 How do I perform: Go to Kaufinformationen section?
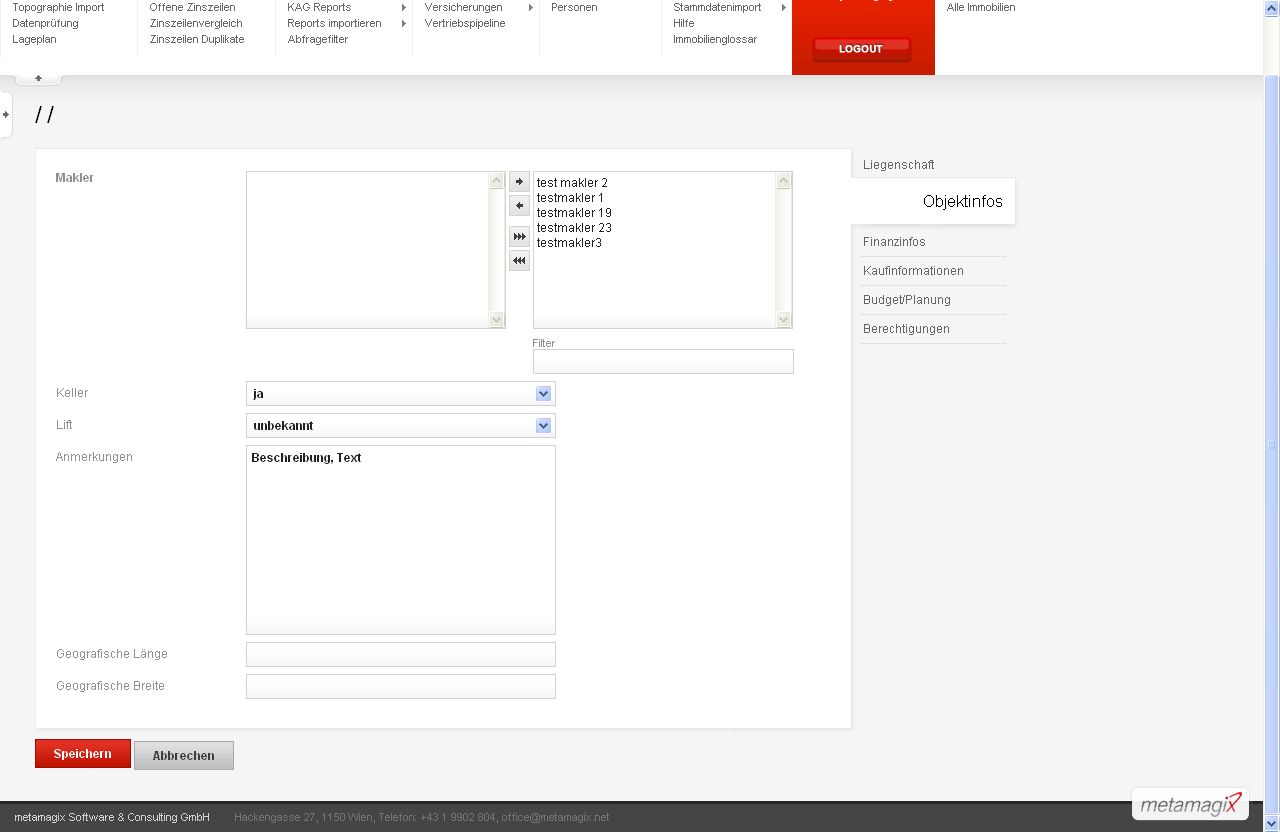coord(913,271)
